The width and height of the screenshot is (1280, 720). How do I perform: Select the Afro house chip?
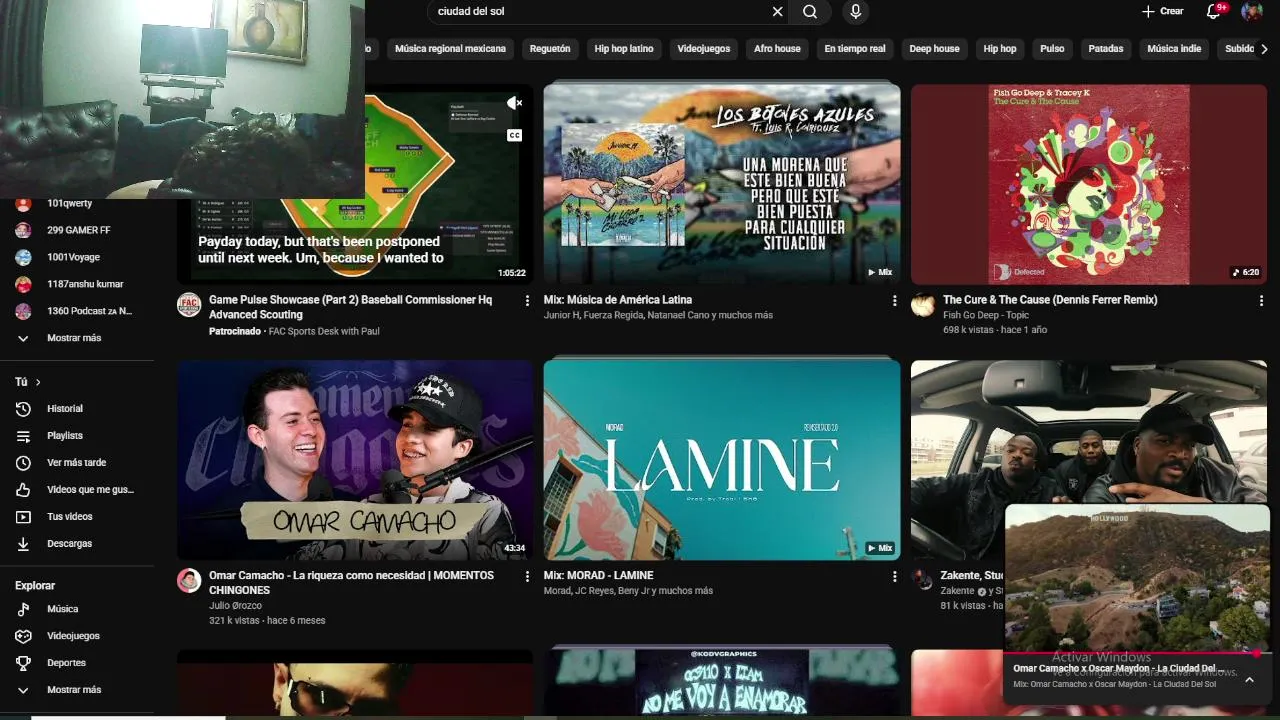(777, 48)
